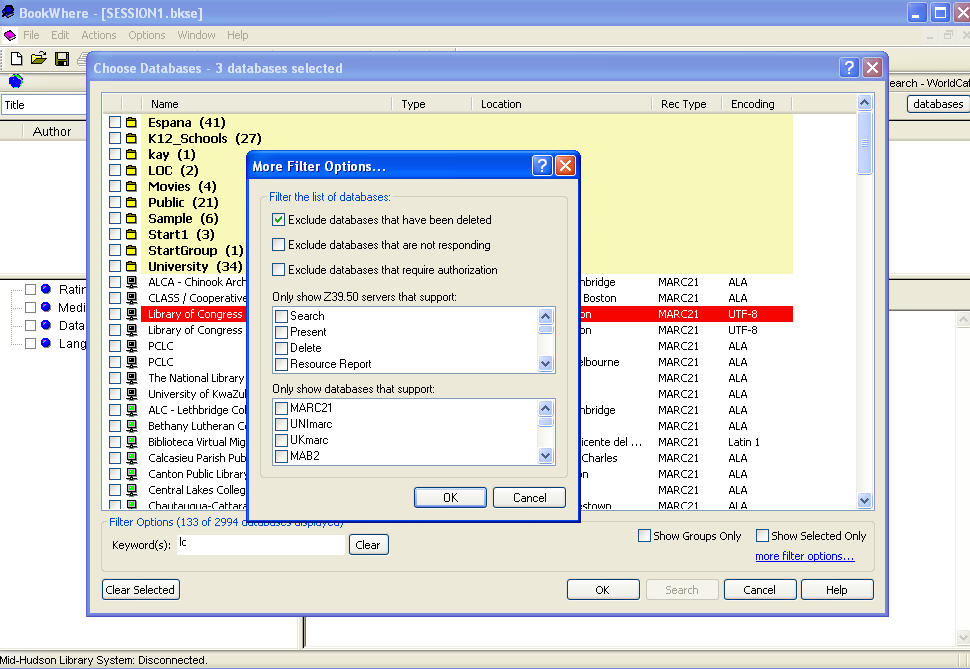Click the LOC group folder icon
Screen dimensions: 970x669
(131, 170)
